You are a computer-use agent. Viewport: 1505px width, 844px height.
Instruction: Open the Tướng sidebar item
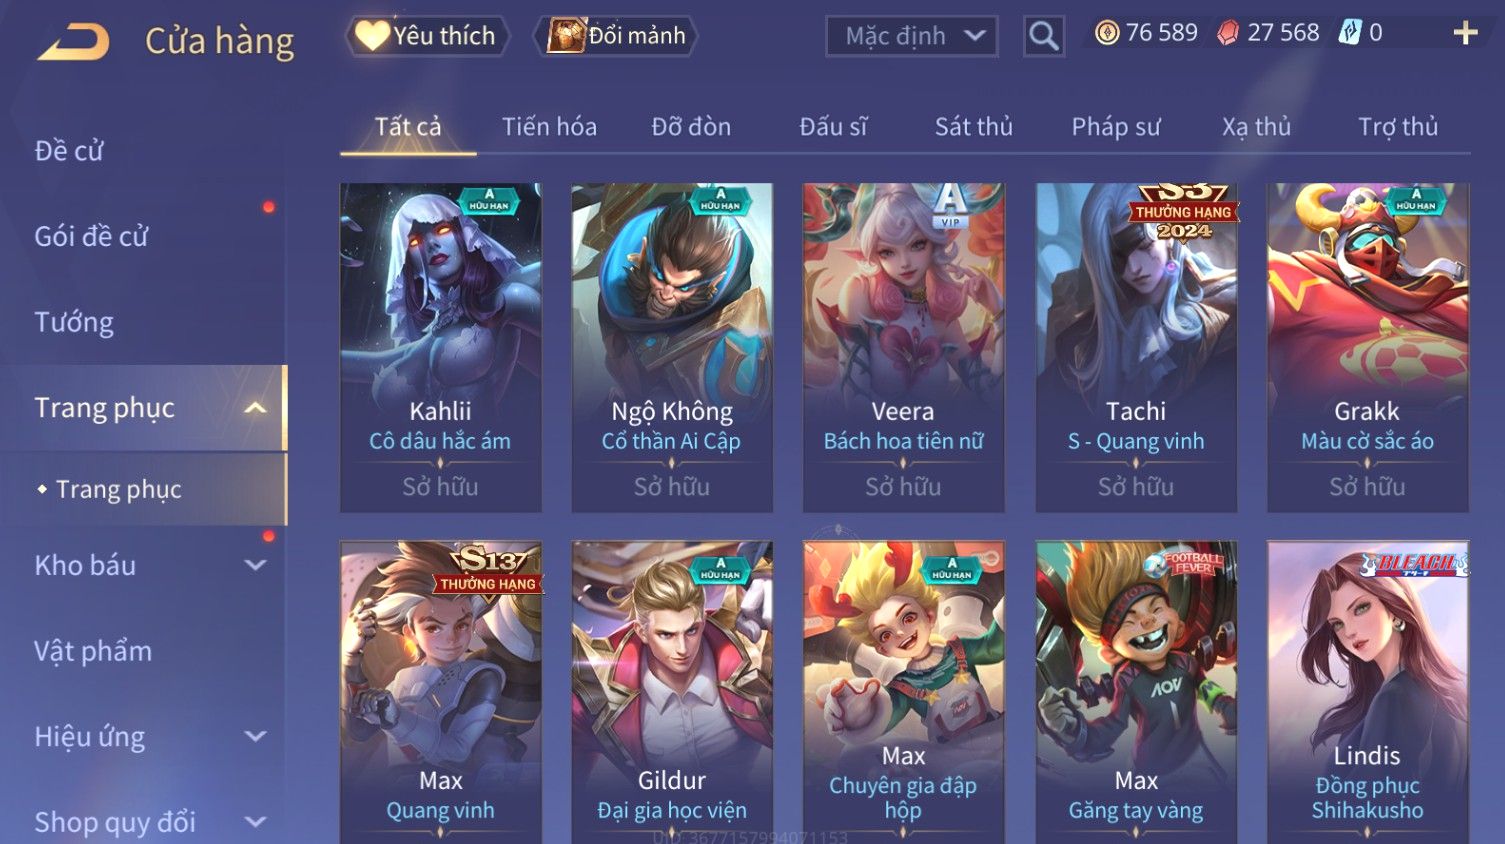[x=74, y=322]
